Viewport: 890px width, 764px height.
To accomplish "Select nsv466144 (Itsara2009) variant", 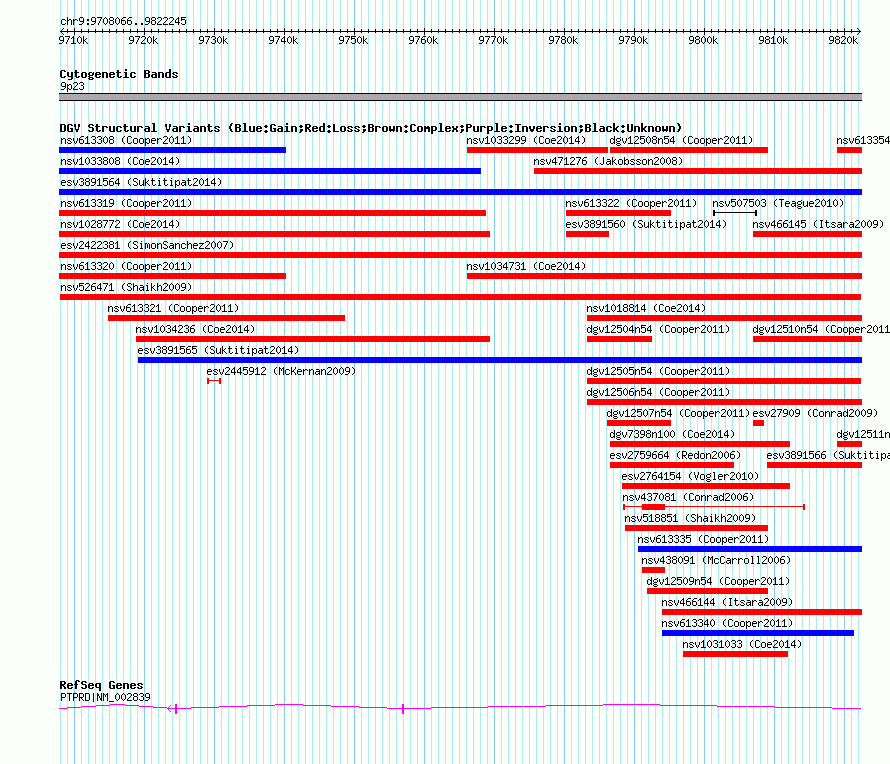I will pos(727,602).
